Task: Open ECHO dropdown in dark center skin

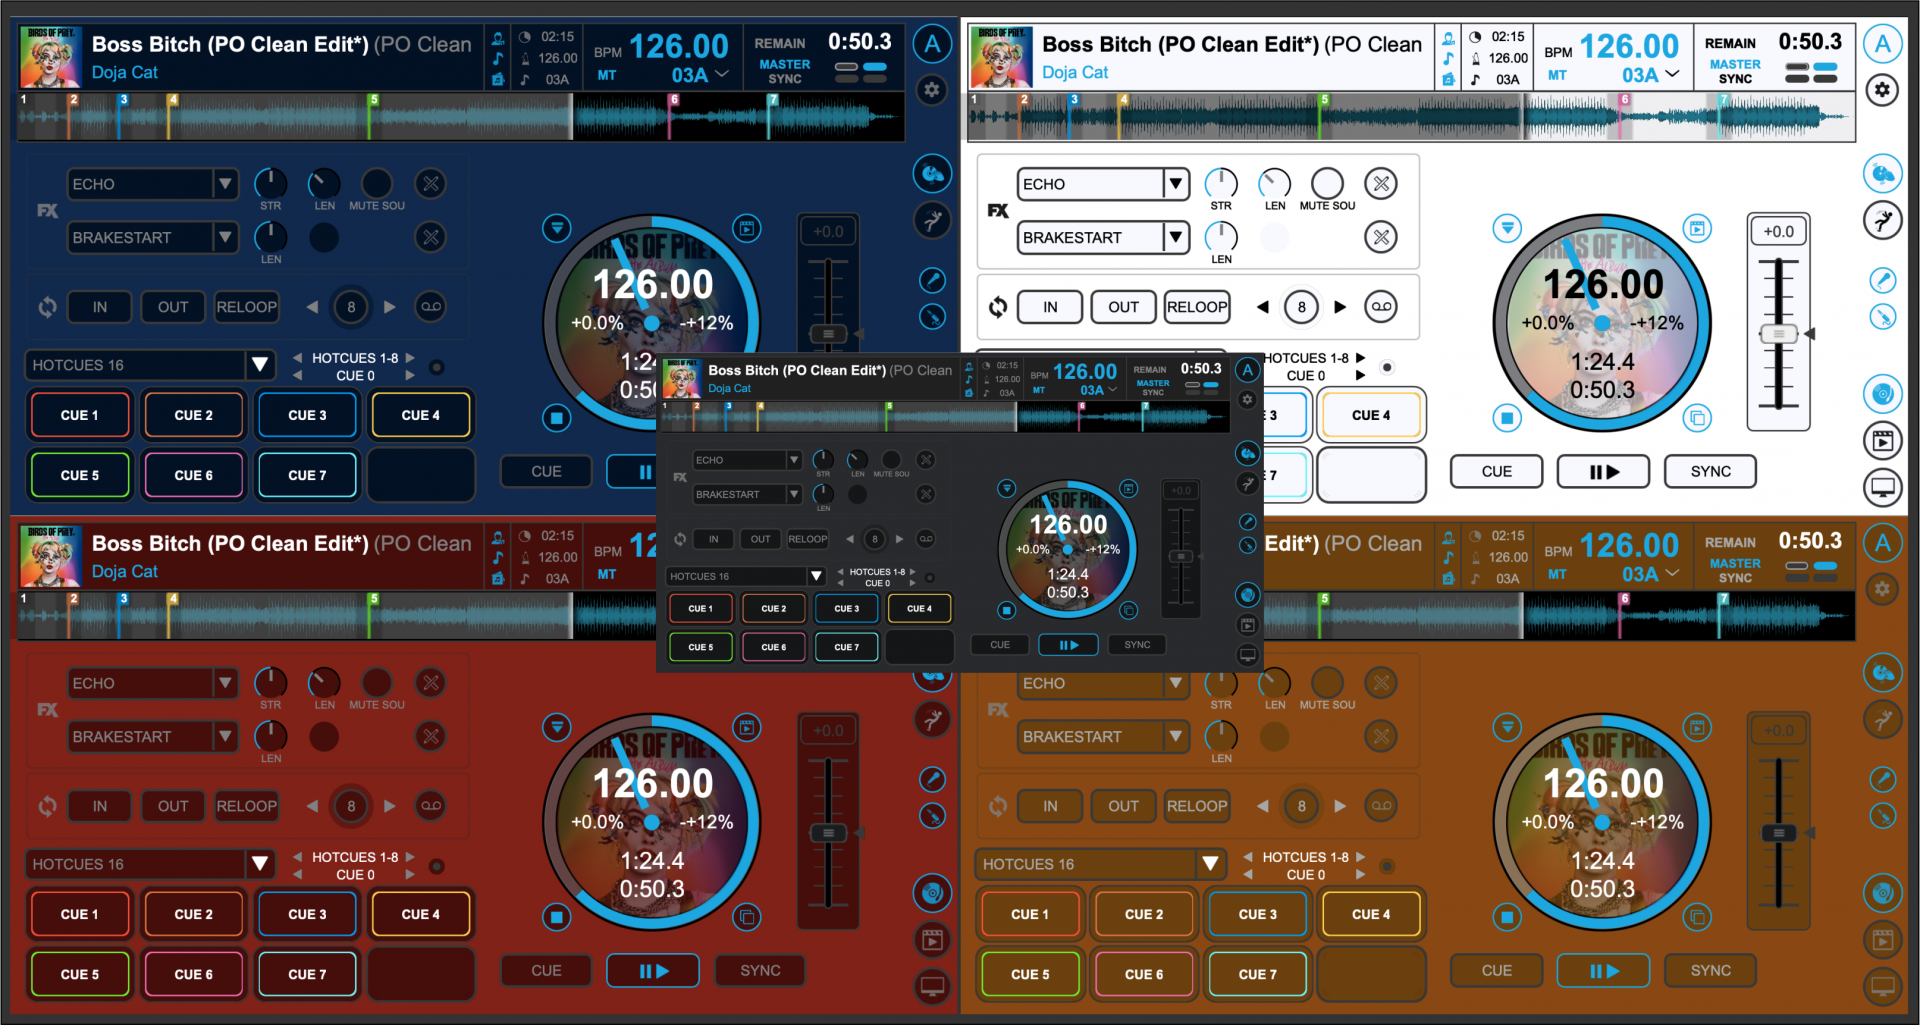Action: [747, 460]
